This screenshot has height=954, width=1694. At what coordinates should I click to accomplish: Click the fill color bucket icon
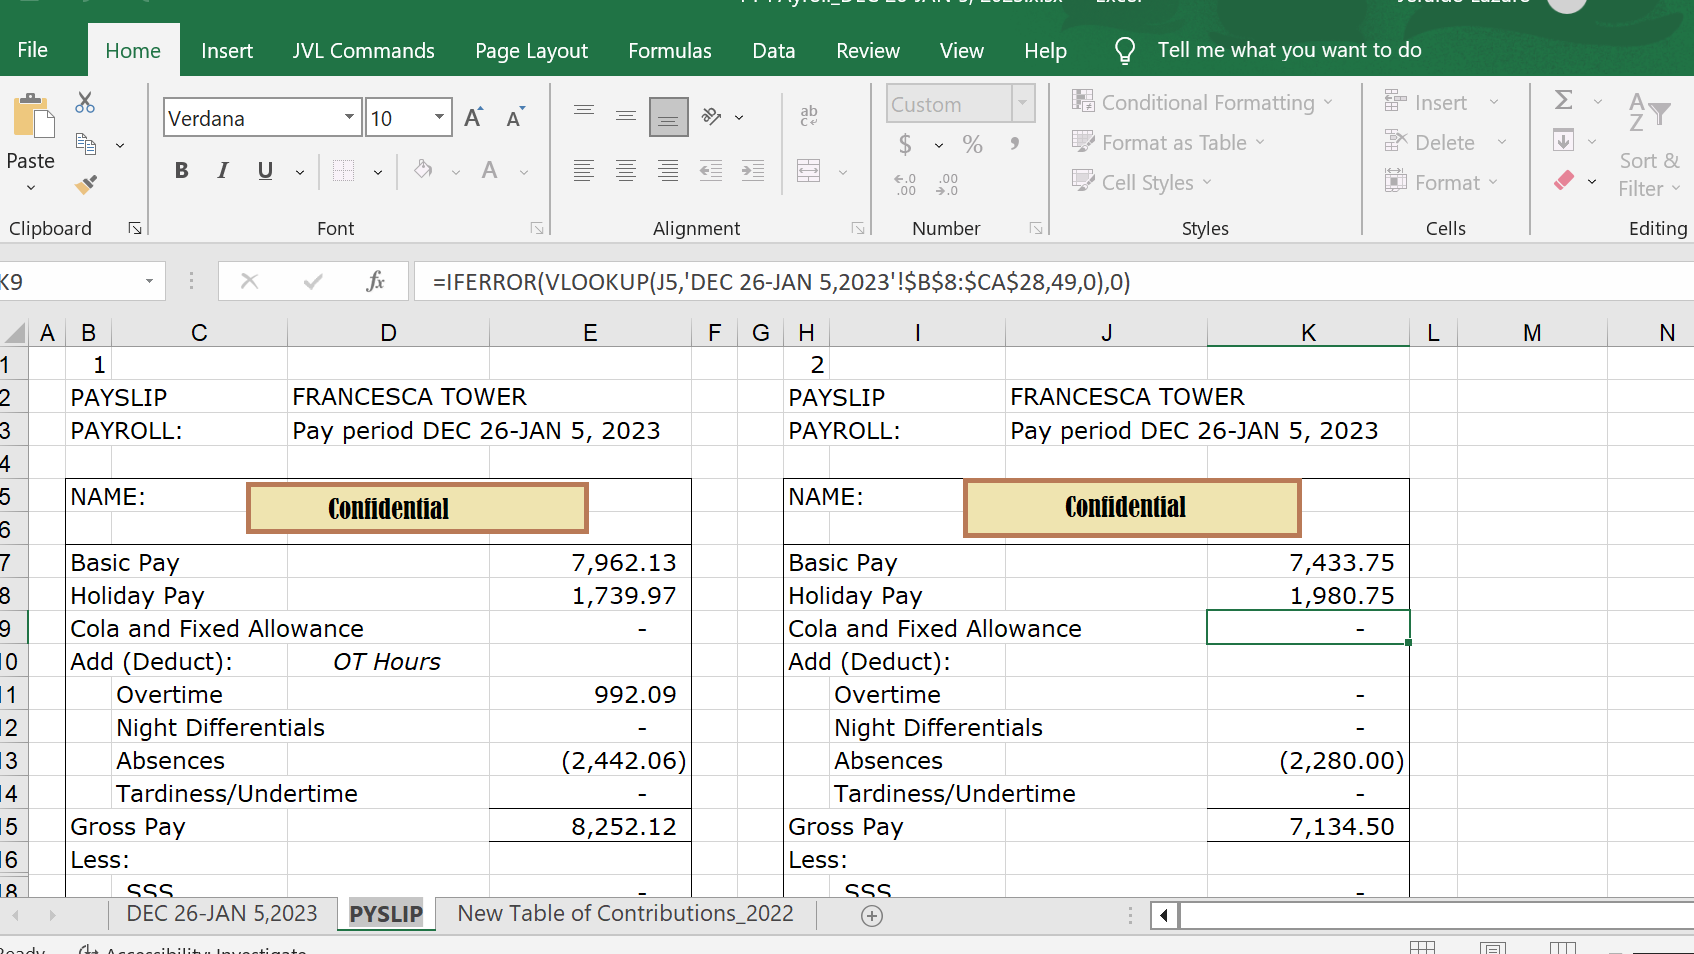423,171
